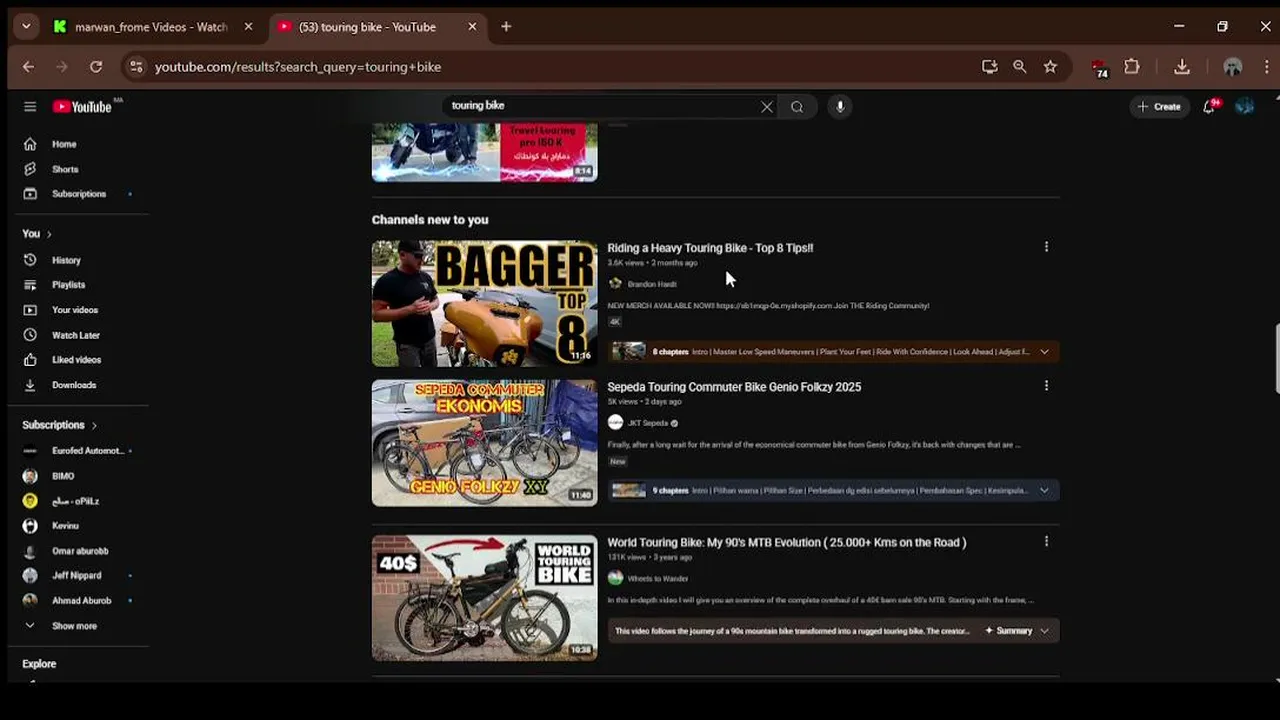Click the browser address bar URL
This screenshot has height=720, width=1280.
pyautogui.click(x=298, y=67)
